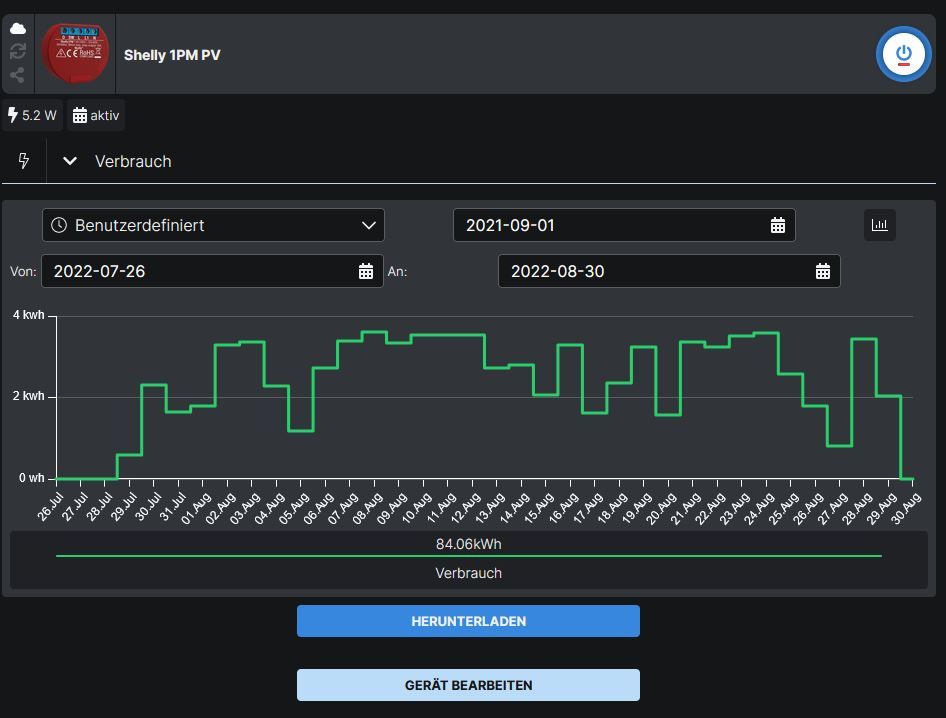Click the 5.2 W power reading badge
Image resolution: width=946 pixels, height=718 pixels.
coord(33,115)
